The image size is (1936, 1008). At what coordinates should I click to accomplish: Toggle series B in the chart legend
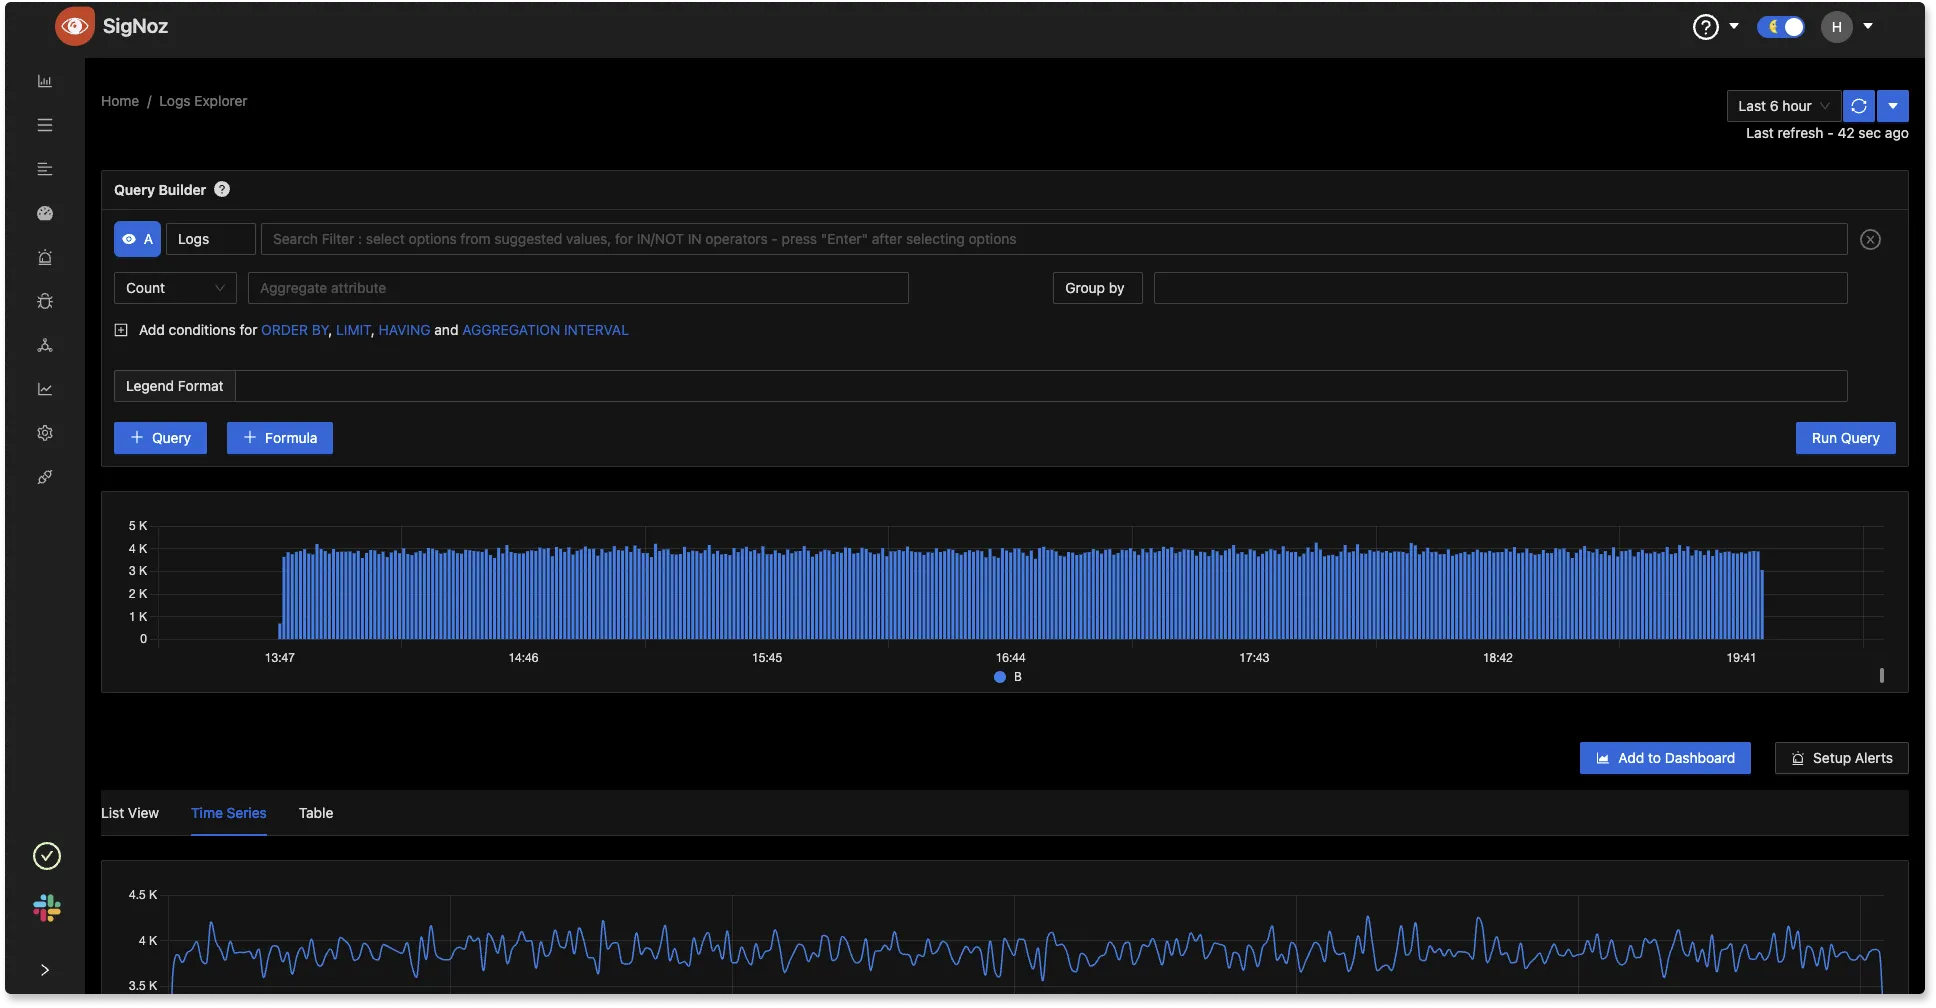pyautogui.click(x=1008, y=677)
